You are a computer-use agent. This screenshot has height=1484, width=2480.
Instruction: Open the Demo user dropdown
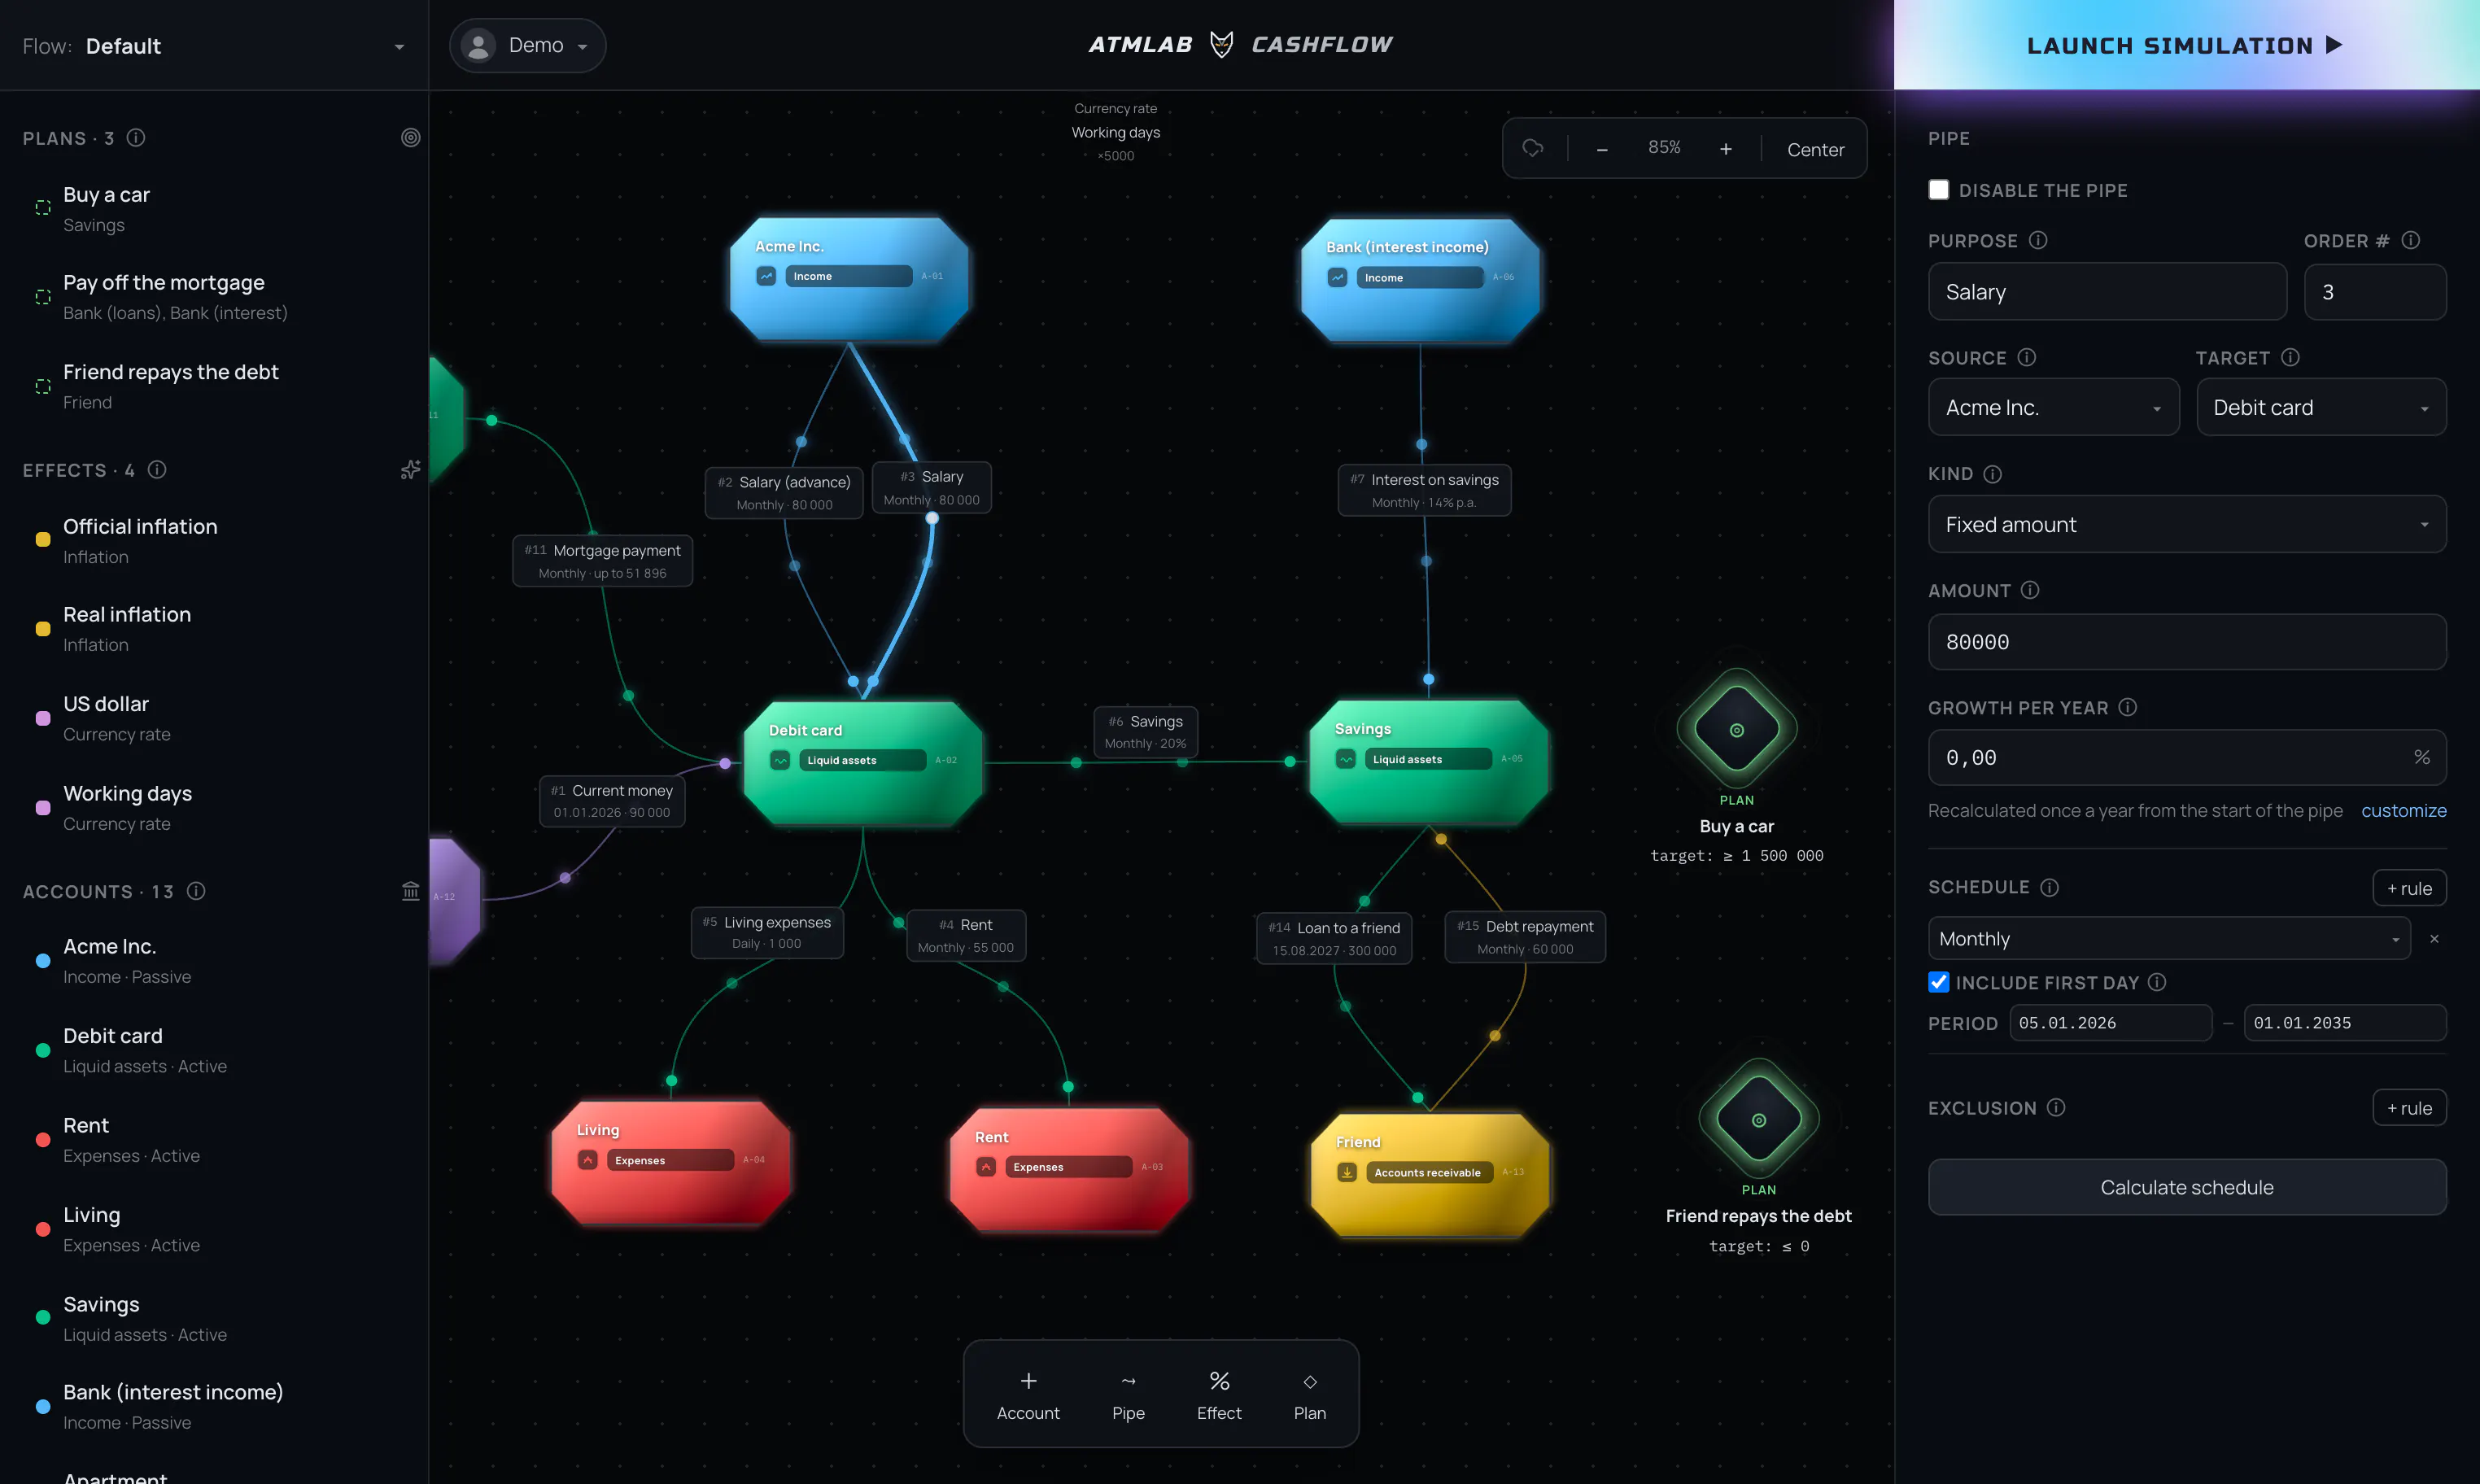tap(527, 45)
